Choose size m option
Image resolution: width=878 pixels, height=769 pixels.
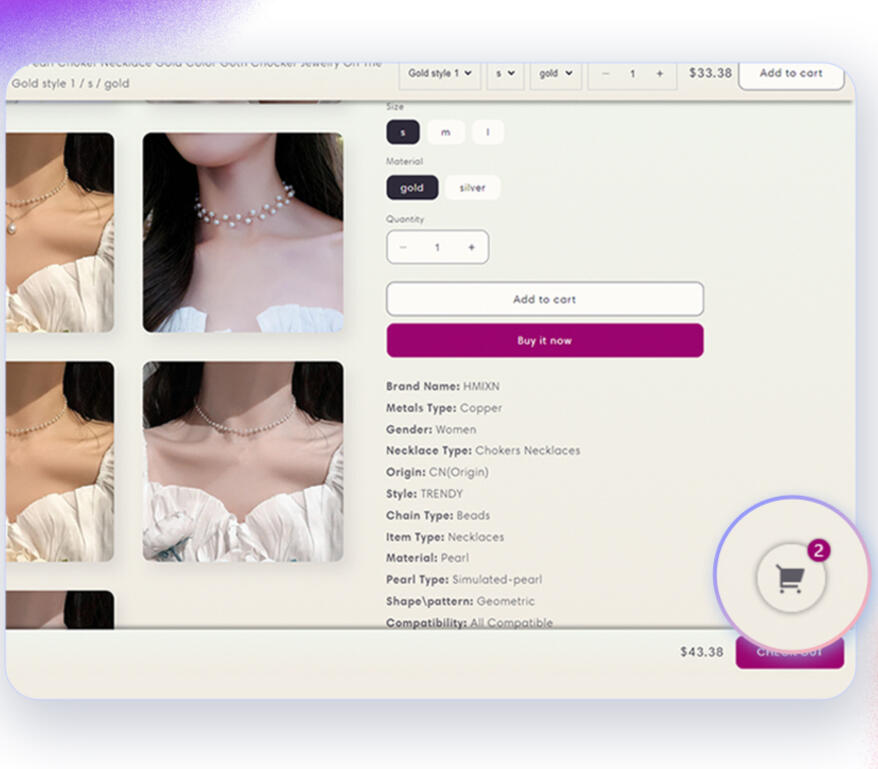pyautogui.click(x=445, y=132)
